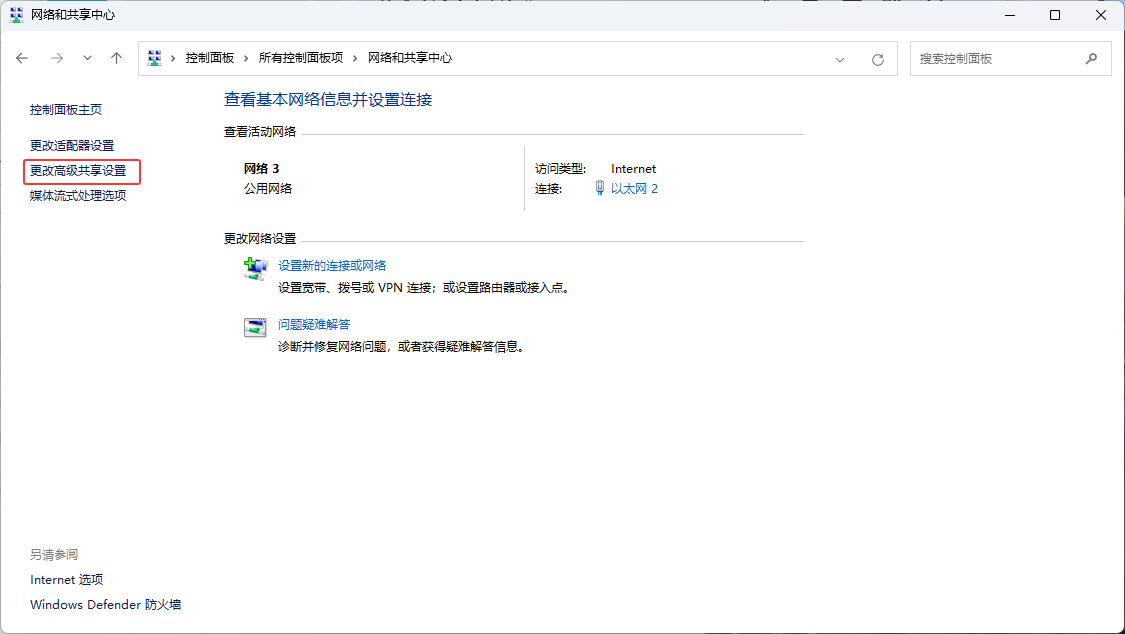Viewport: 1125px width, 634px height.
Task: Click the back navigation arrow
Action: tap(22, 58)
